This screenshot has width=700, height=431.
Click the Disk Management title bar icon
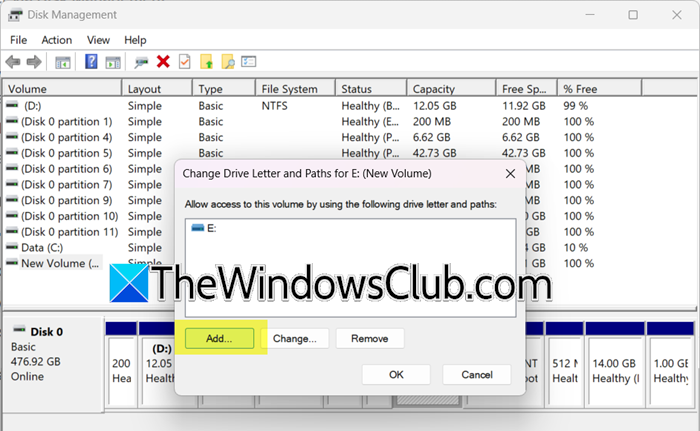(15, 15)
